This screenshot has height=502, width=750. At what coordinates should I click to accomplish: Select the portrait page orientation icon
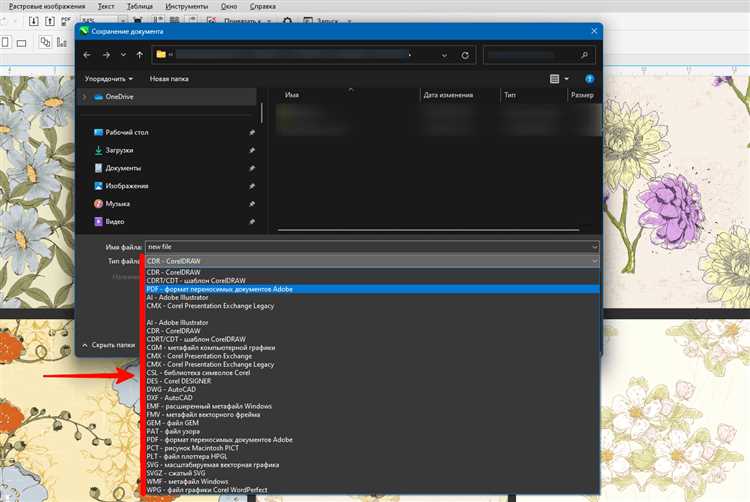[5, 43]
